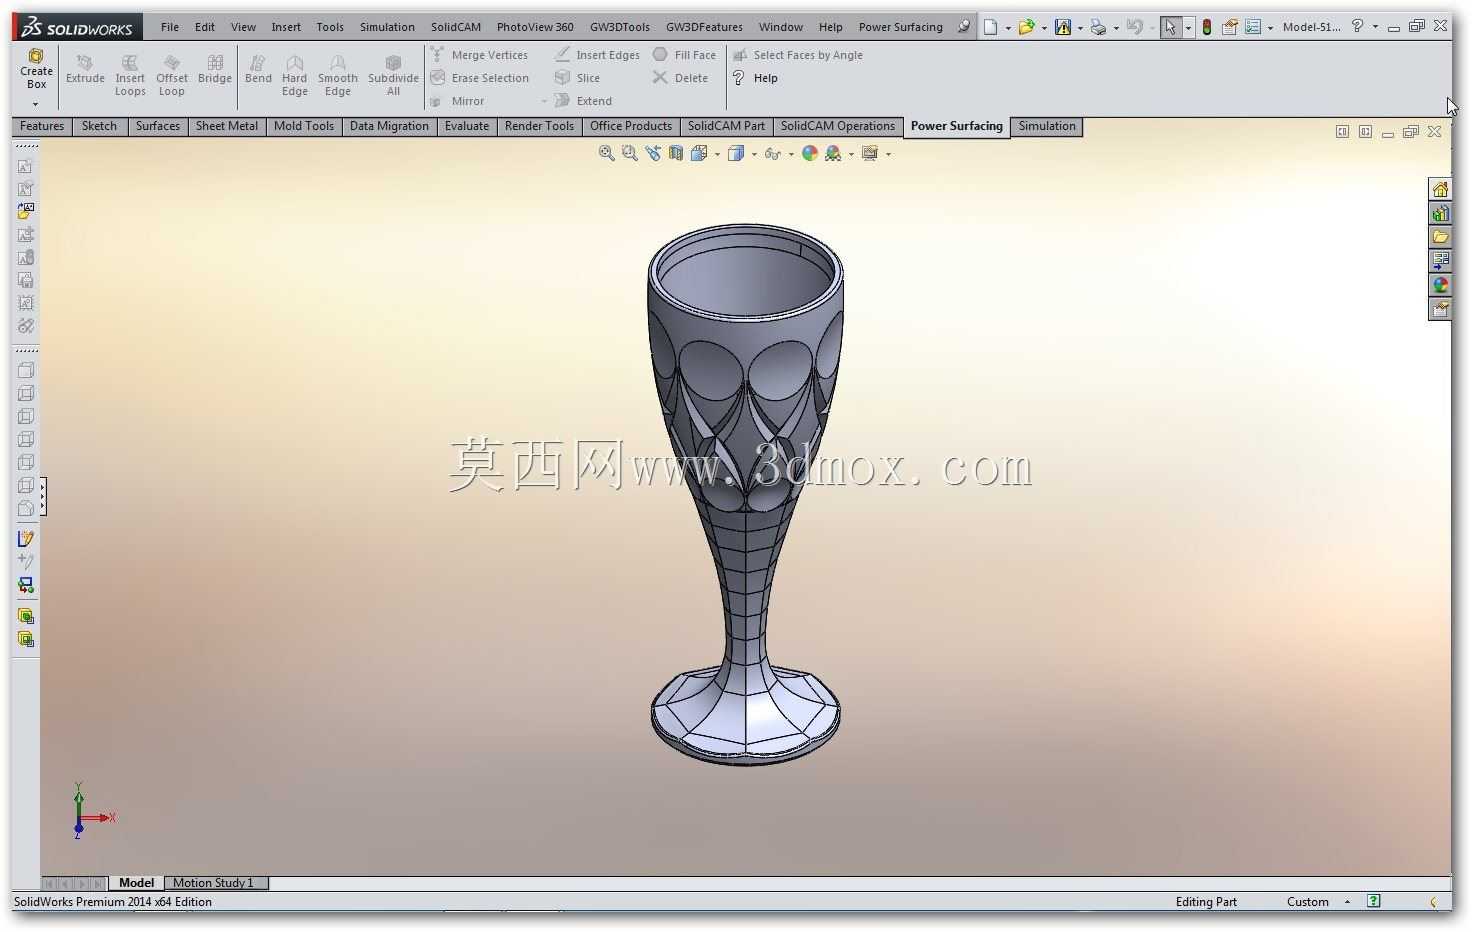Screen dimensions: 1479x932
Task: Click Previous View icon
Action: 653,153
